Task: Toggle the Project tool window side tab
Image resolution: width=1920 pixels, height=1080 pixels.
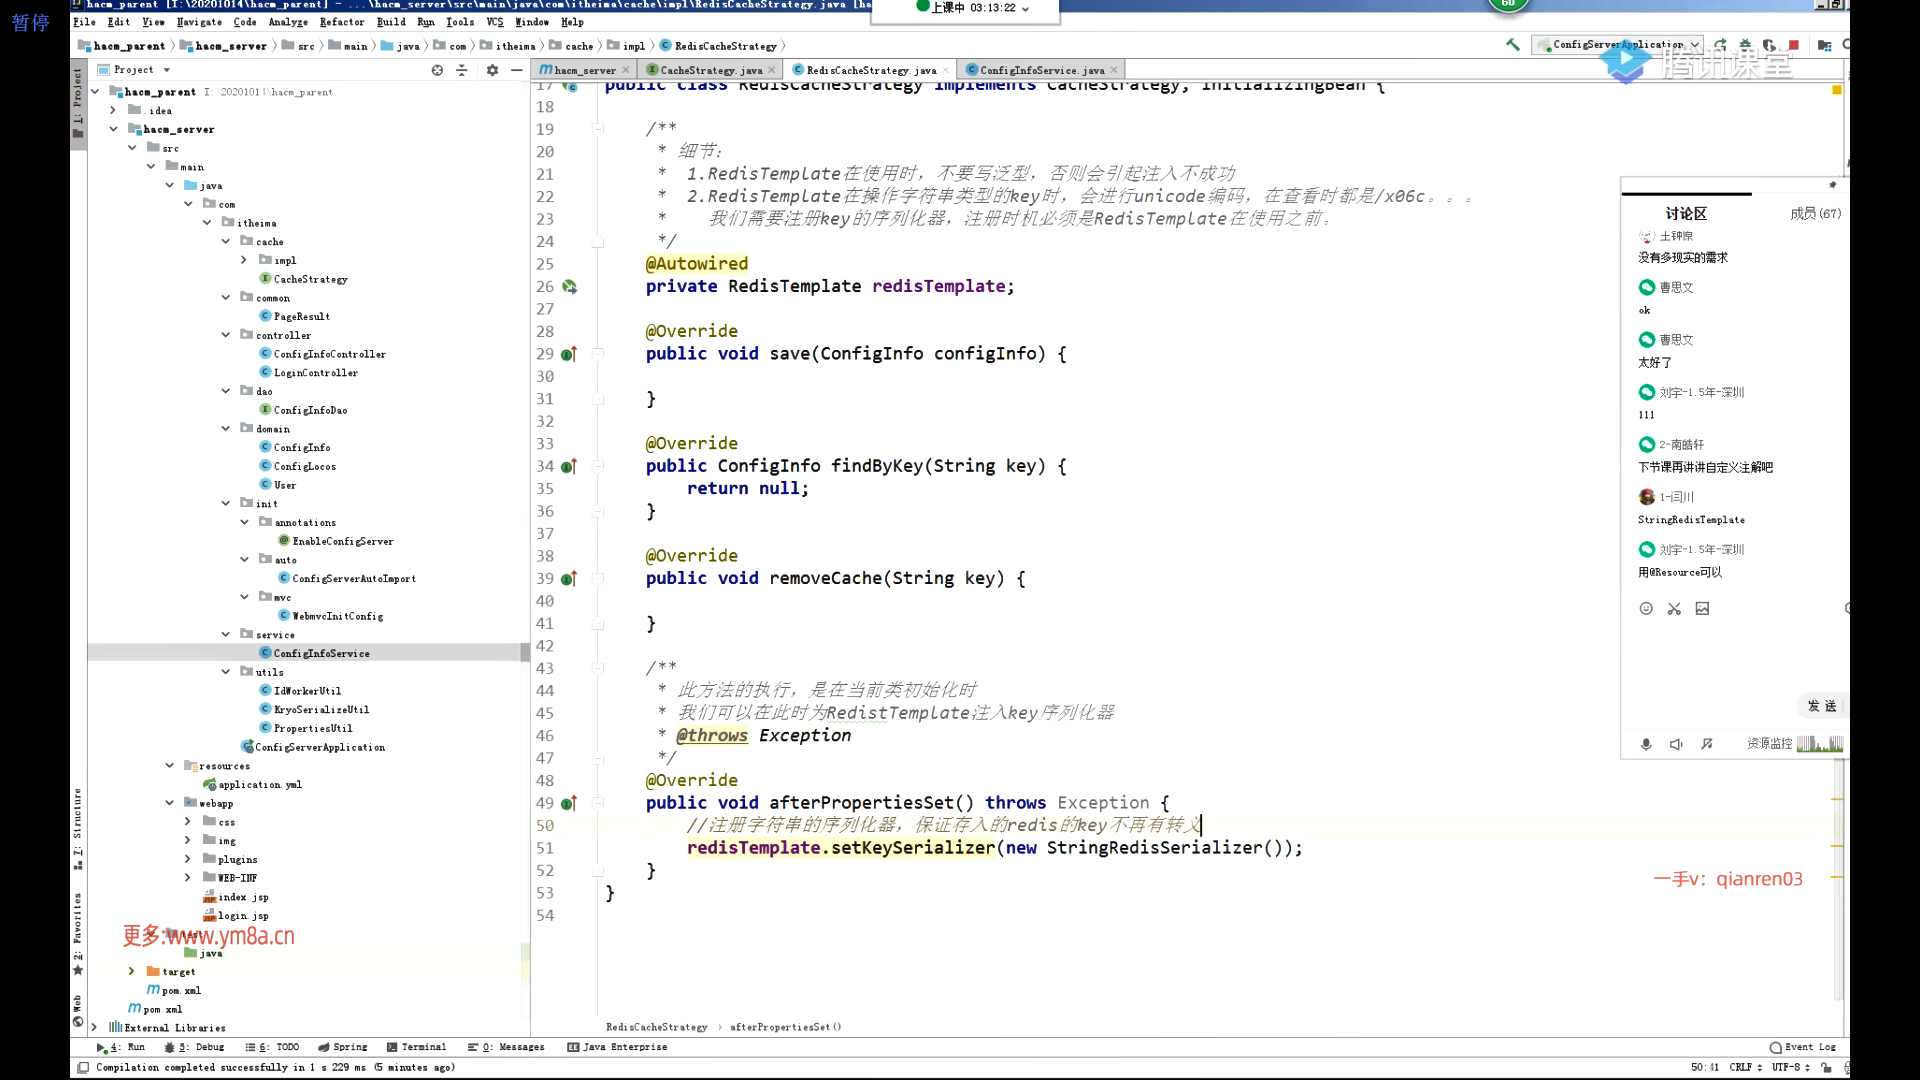Action: (x=77, y=100)
